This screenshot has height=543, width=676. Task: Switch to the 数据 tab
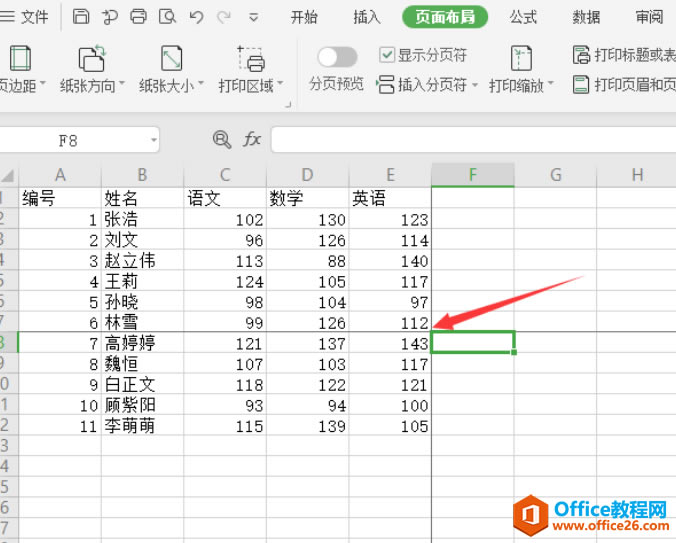[586, 17]
